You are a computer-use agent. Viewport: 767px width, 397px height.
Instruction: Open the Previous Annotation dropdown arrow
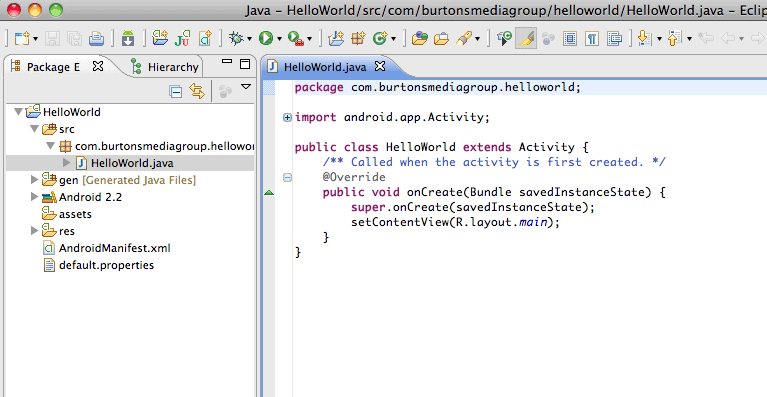tap(689, 39)
